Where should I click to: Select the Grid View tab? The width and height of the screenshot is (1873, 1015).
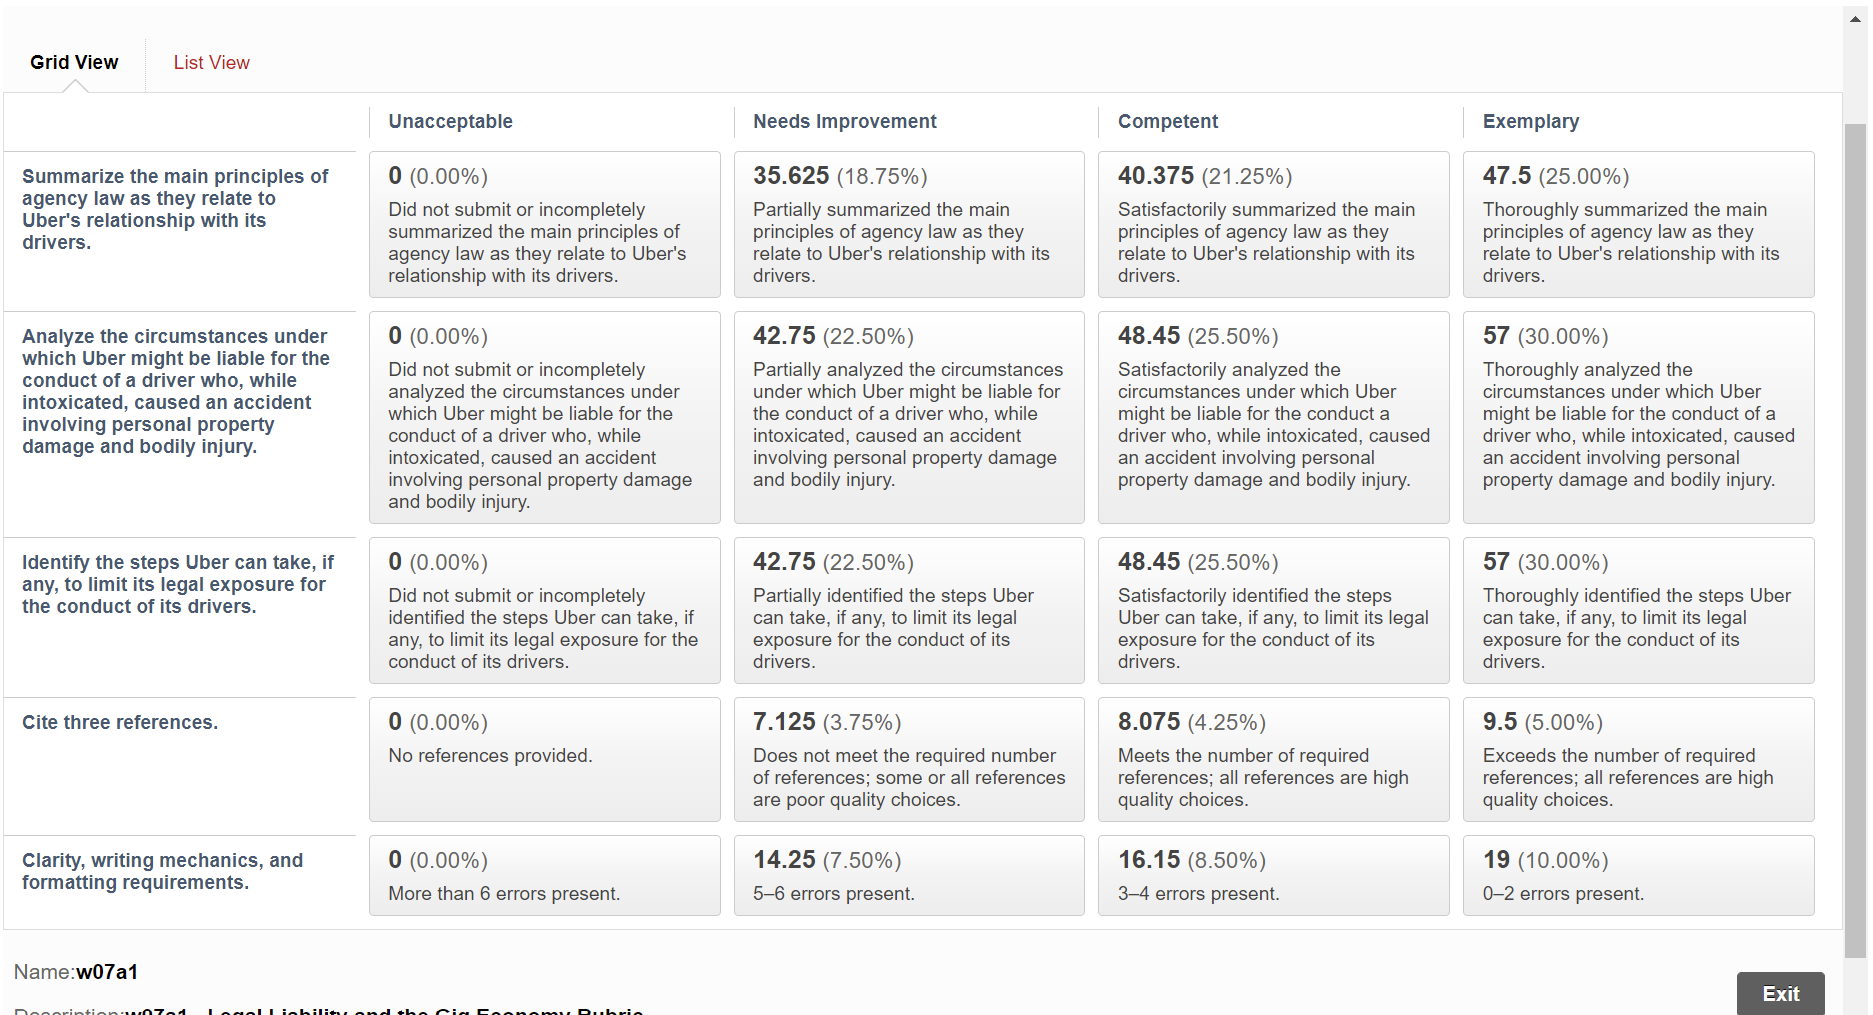tap(74, 62)
